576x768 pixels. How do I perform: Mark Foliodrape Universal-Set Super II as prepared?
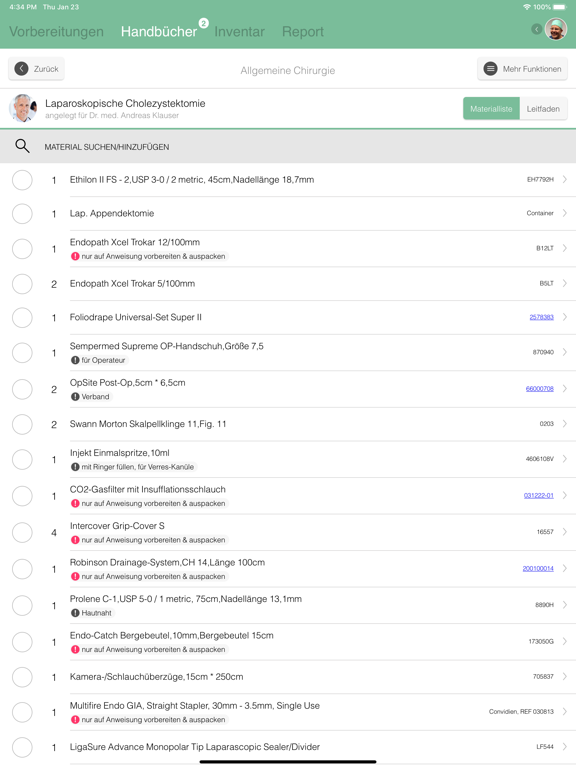pyautogui.click(x=22, y=317)
